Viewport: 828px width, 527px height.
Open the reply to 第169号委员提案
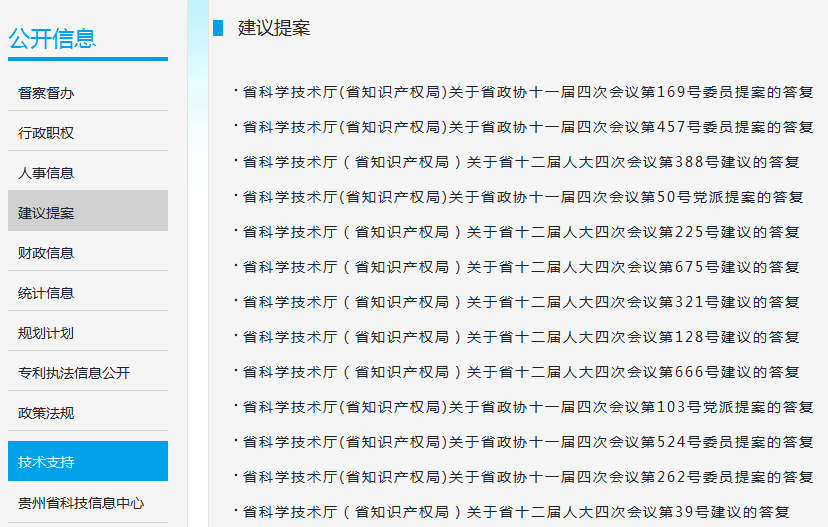point(528,92)
